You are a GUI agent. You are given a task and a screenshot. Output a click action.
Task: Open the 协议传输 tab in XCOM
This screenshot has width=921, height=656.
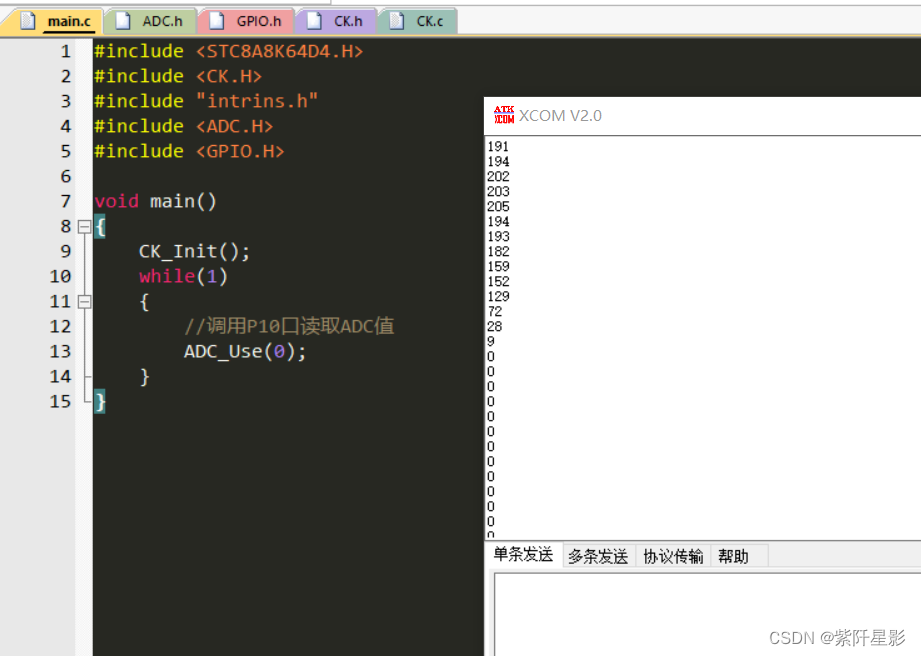(x=672, y=556)
